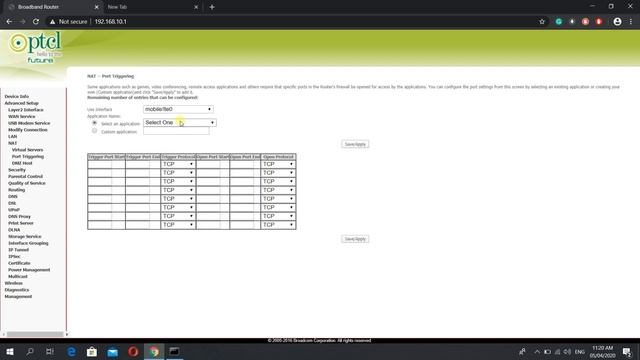The image size is (640, 360).
Task: Open DMZ Host in the sidebar
Action: pos(22,163)
